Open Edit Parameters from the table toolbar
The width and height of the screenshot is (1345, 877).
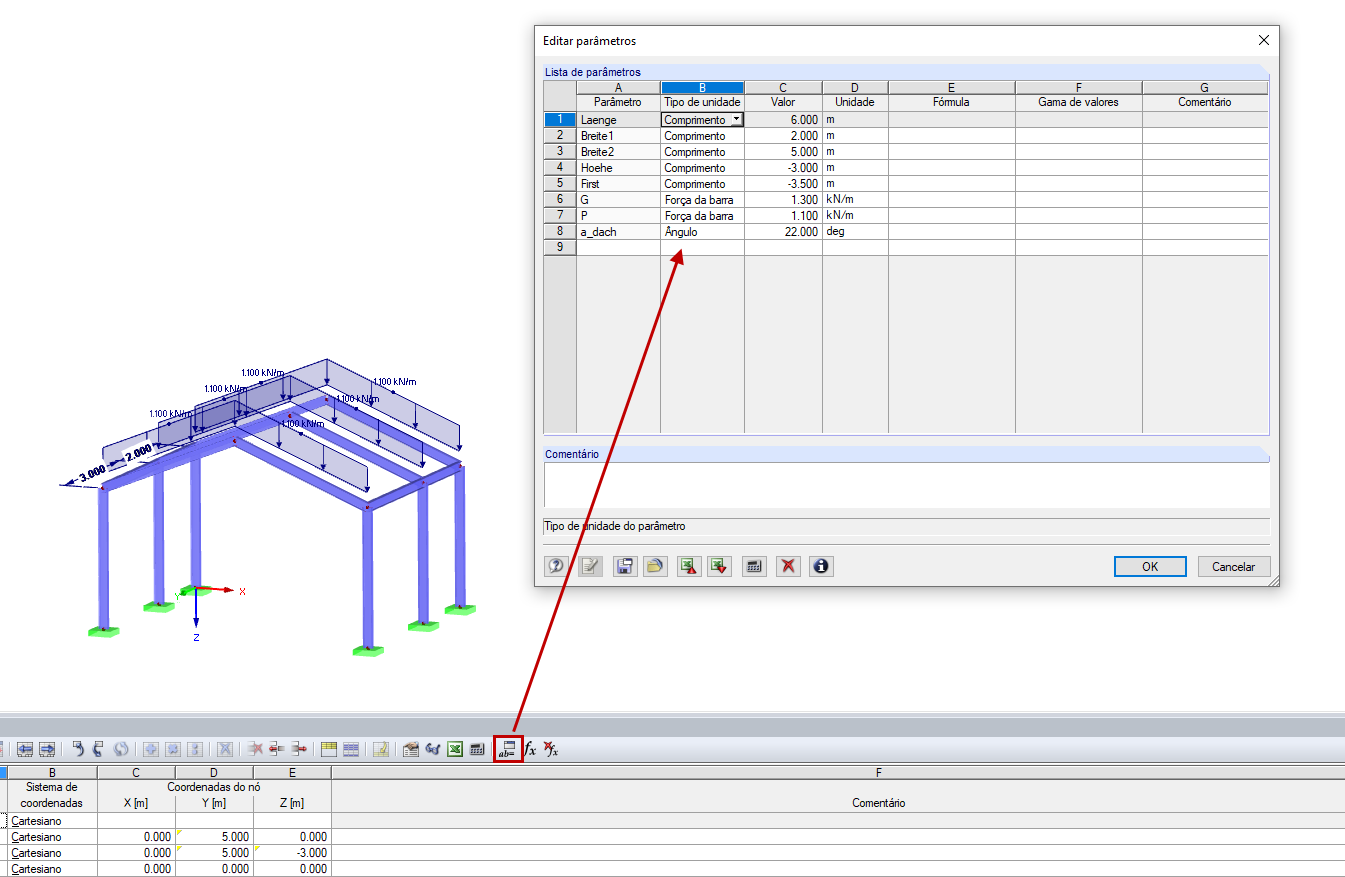(x=508, y=748)
